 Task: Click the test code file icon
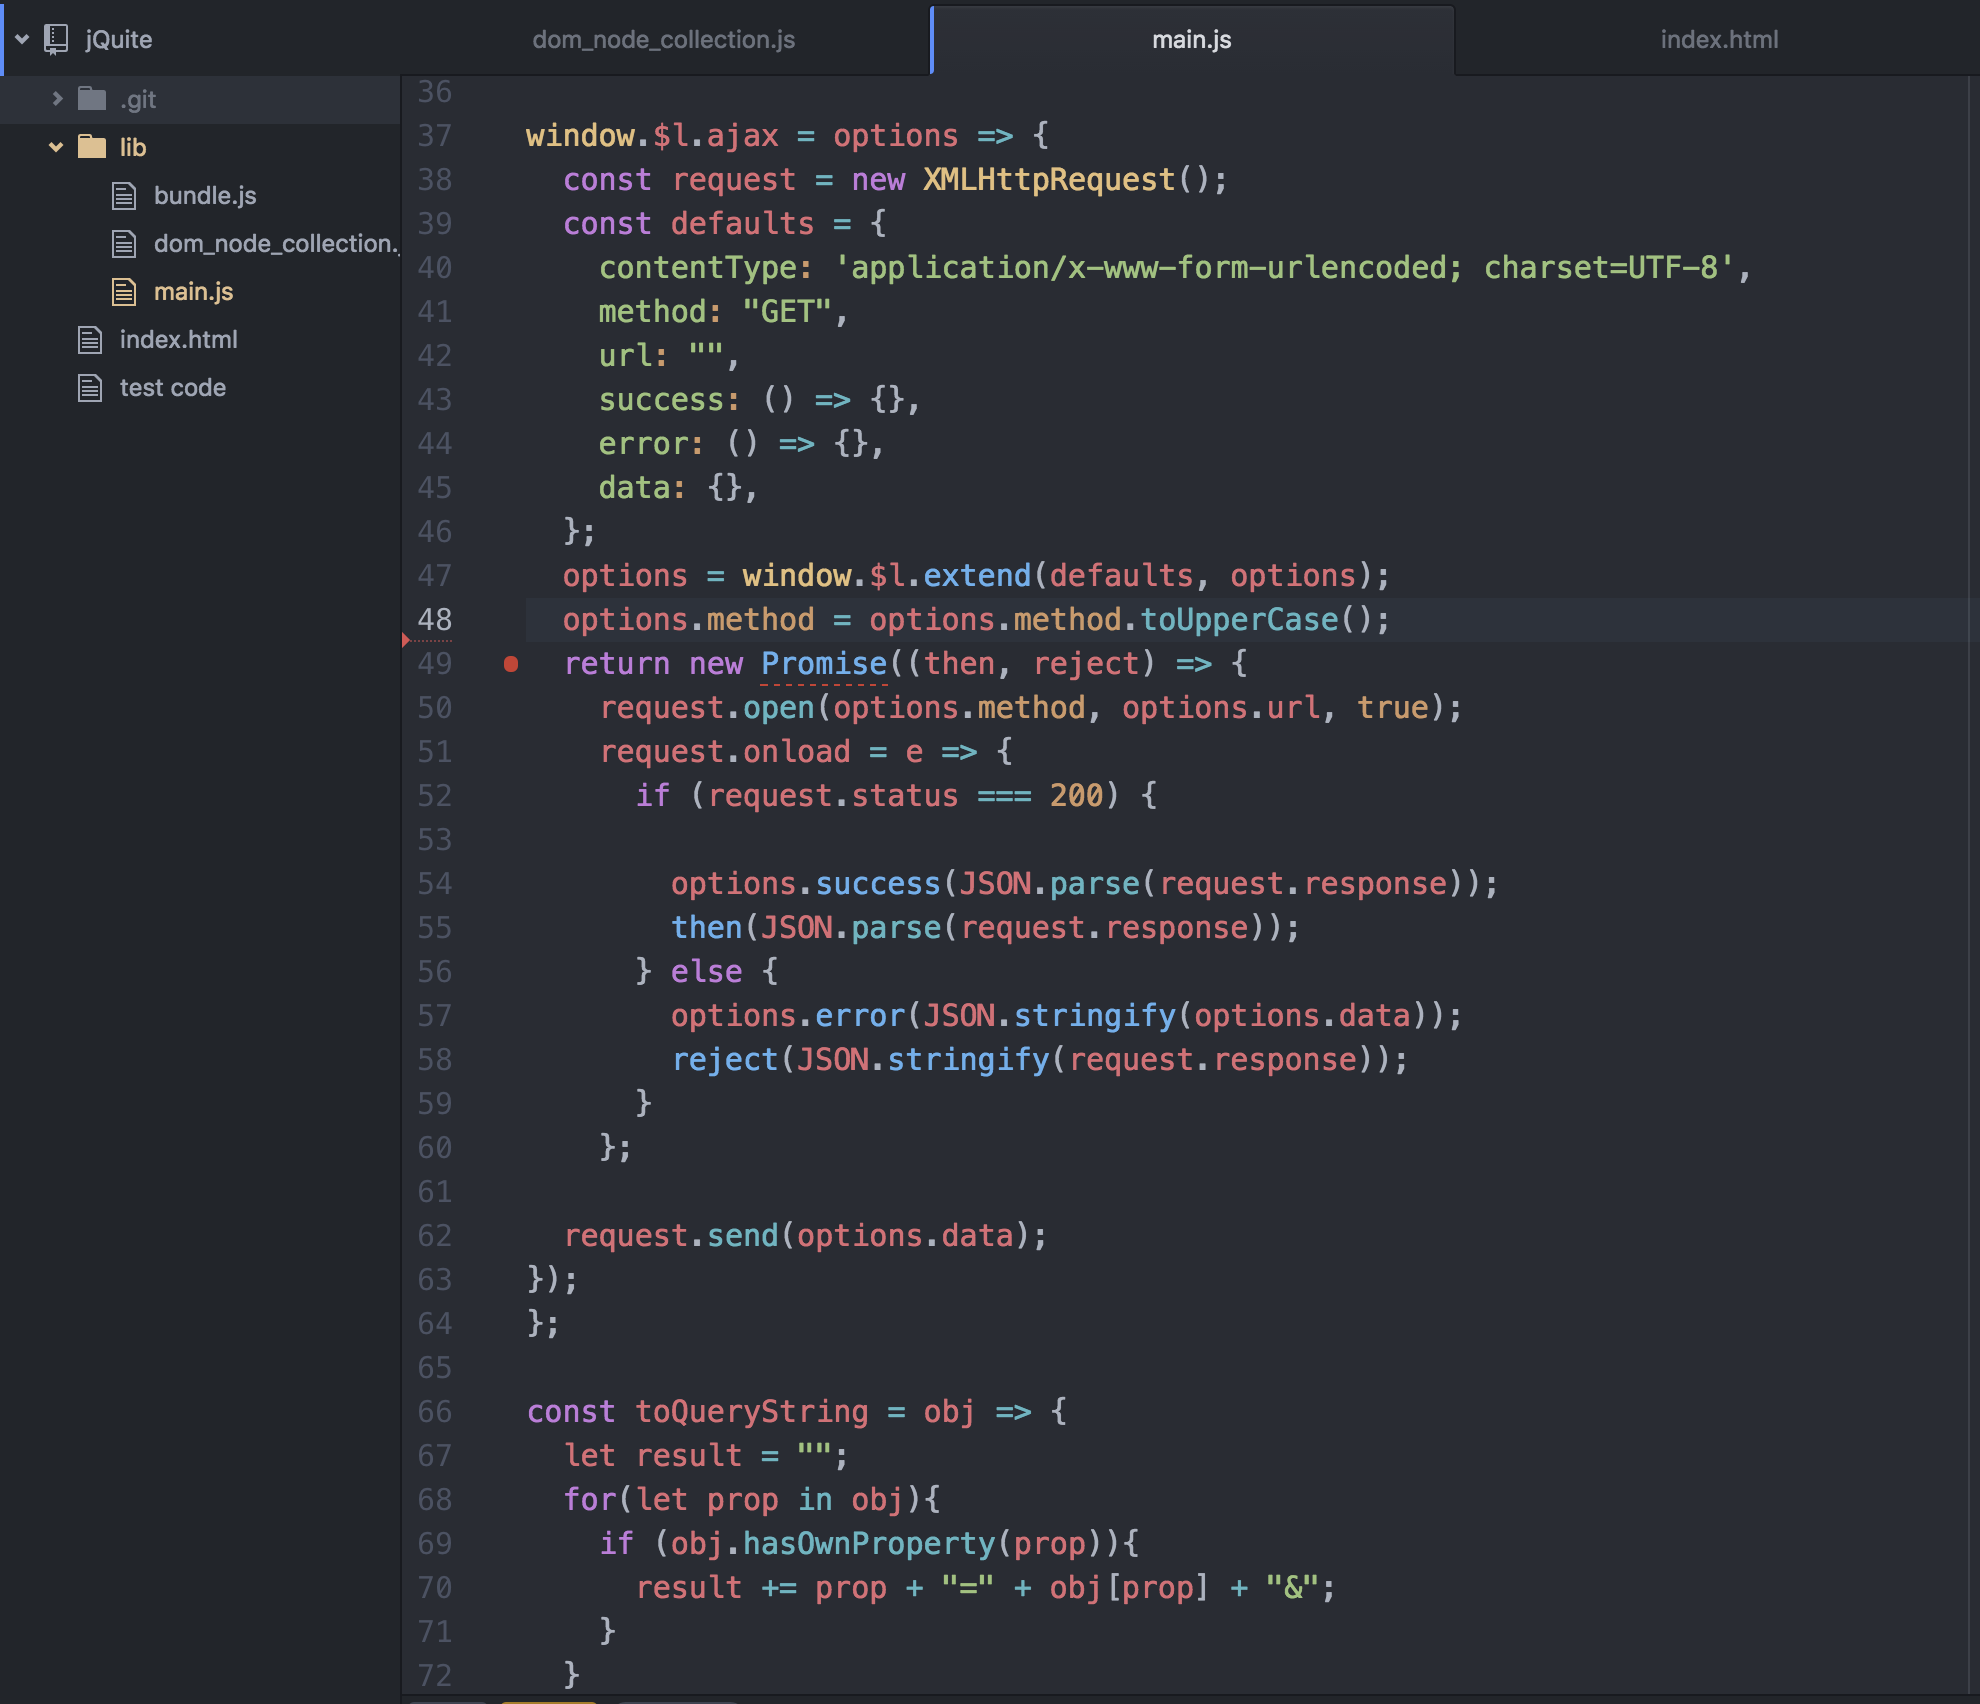point(90,387)
